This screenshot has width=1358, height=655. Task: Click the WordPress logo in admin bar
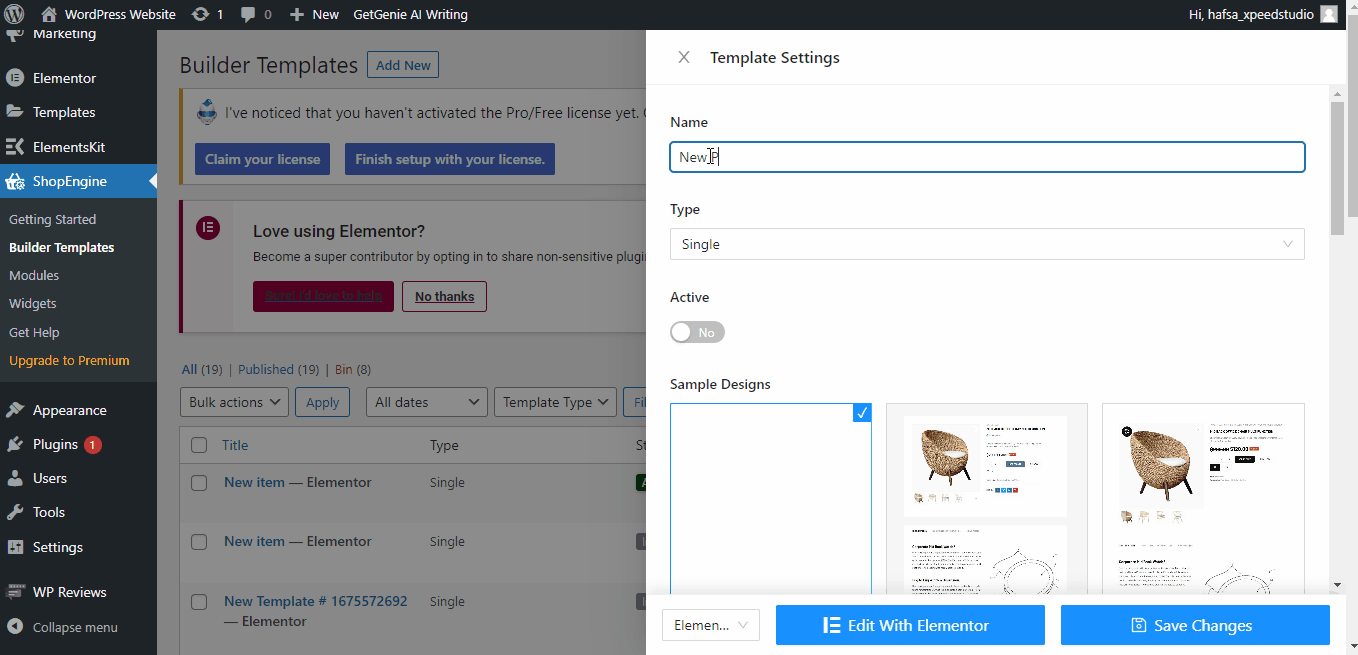(x=14, y=14)
